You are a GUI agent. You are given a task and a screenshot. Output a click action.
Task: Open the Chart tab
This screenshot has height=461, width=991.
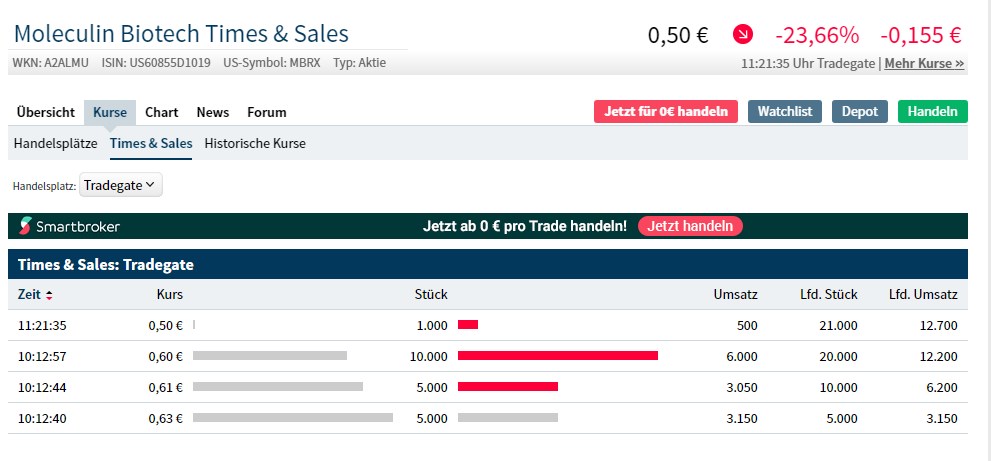click(161, 112)
